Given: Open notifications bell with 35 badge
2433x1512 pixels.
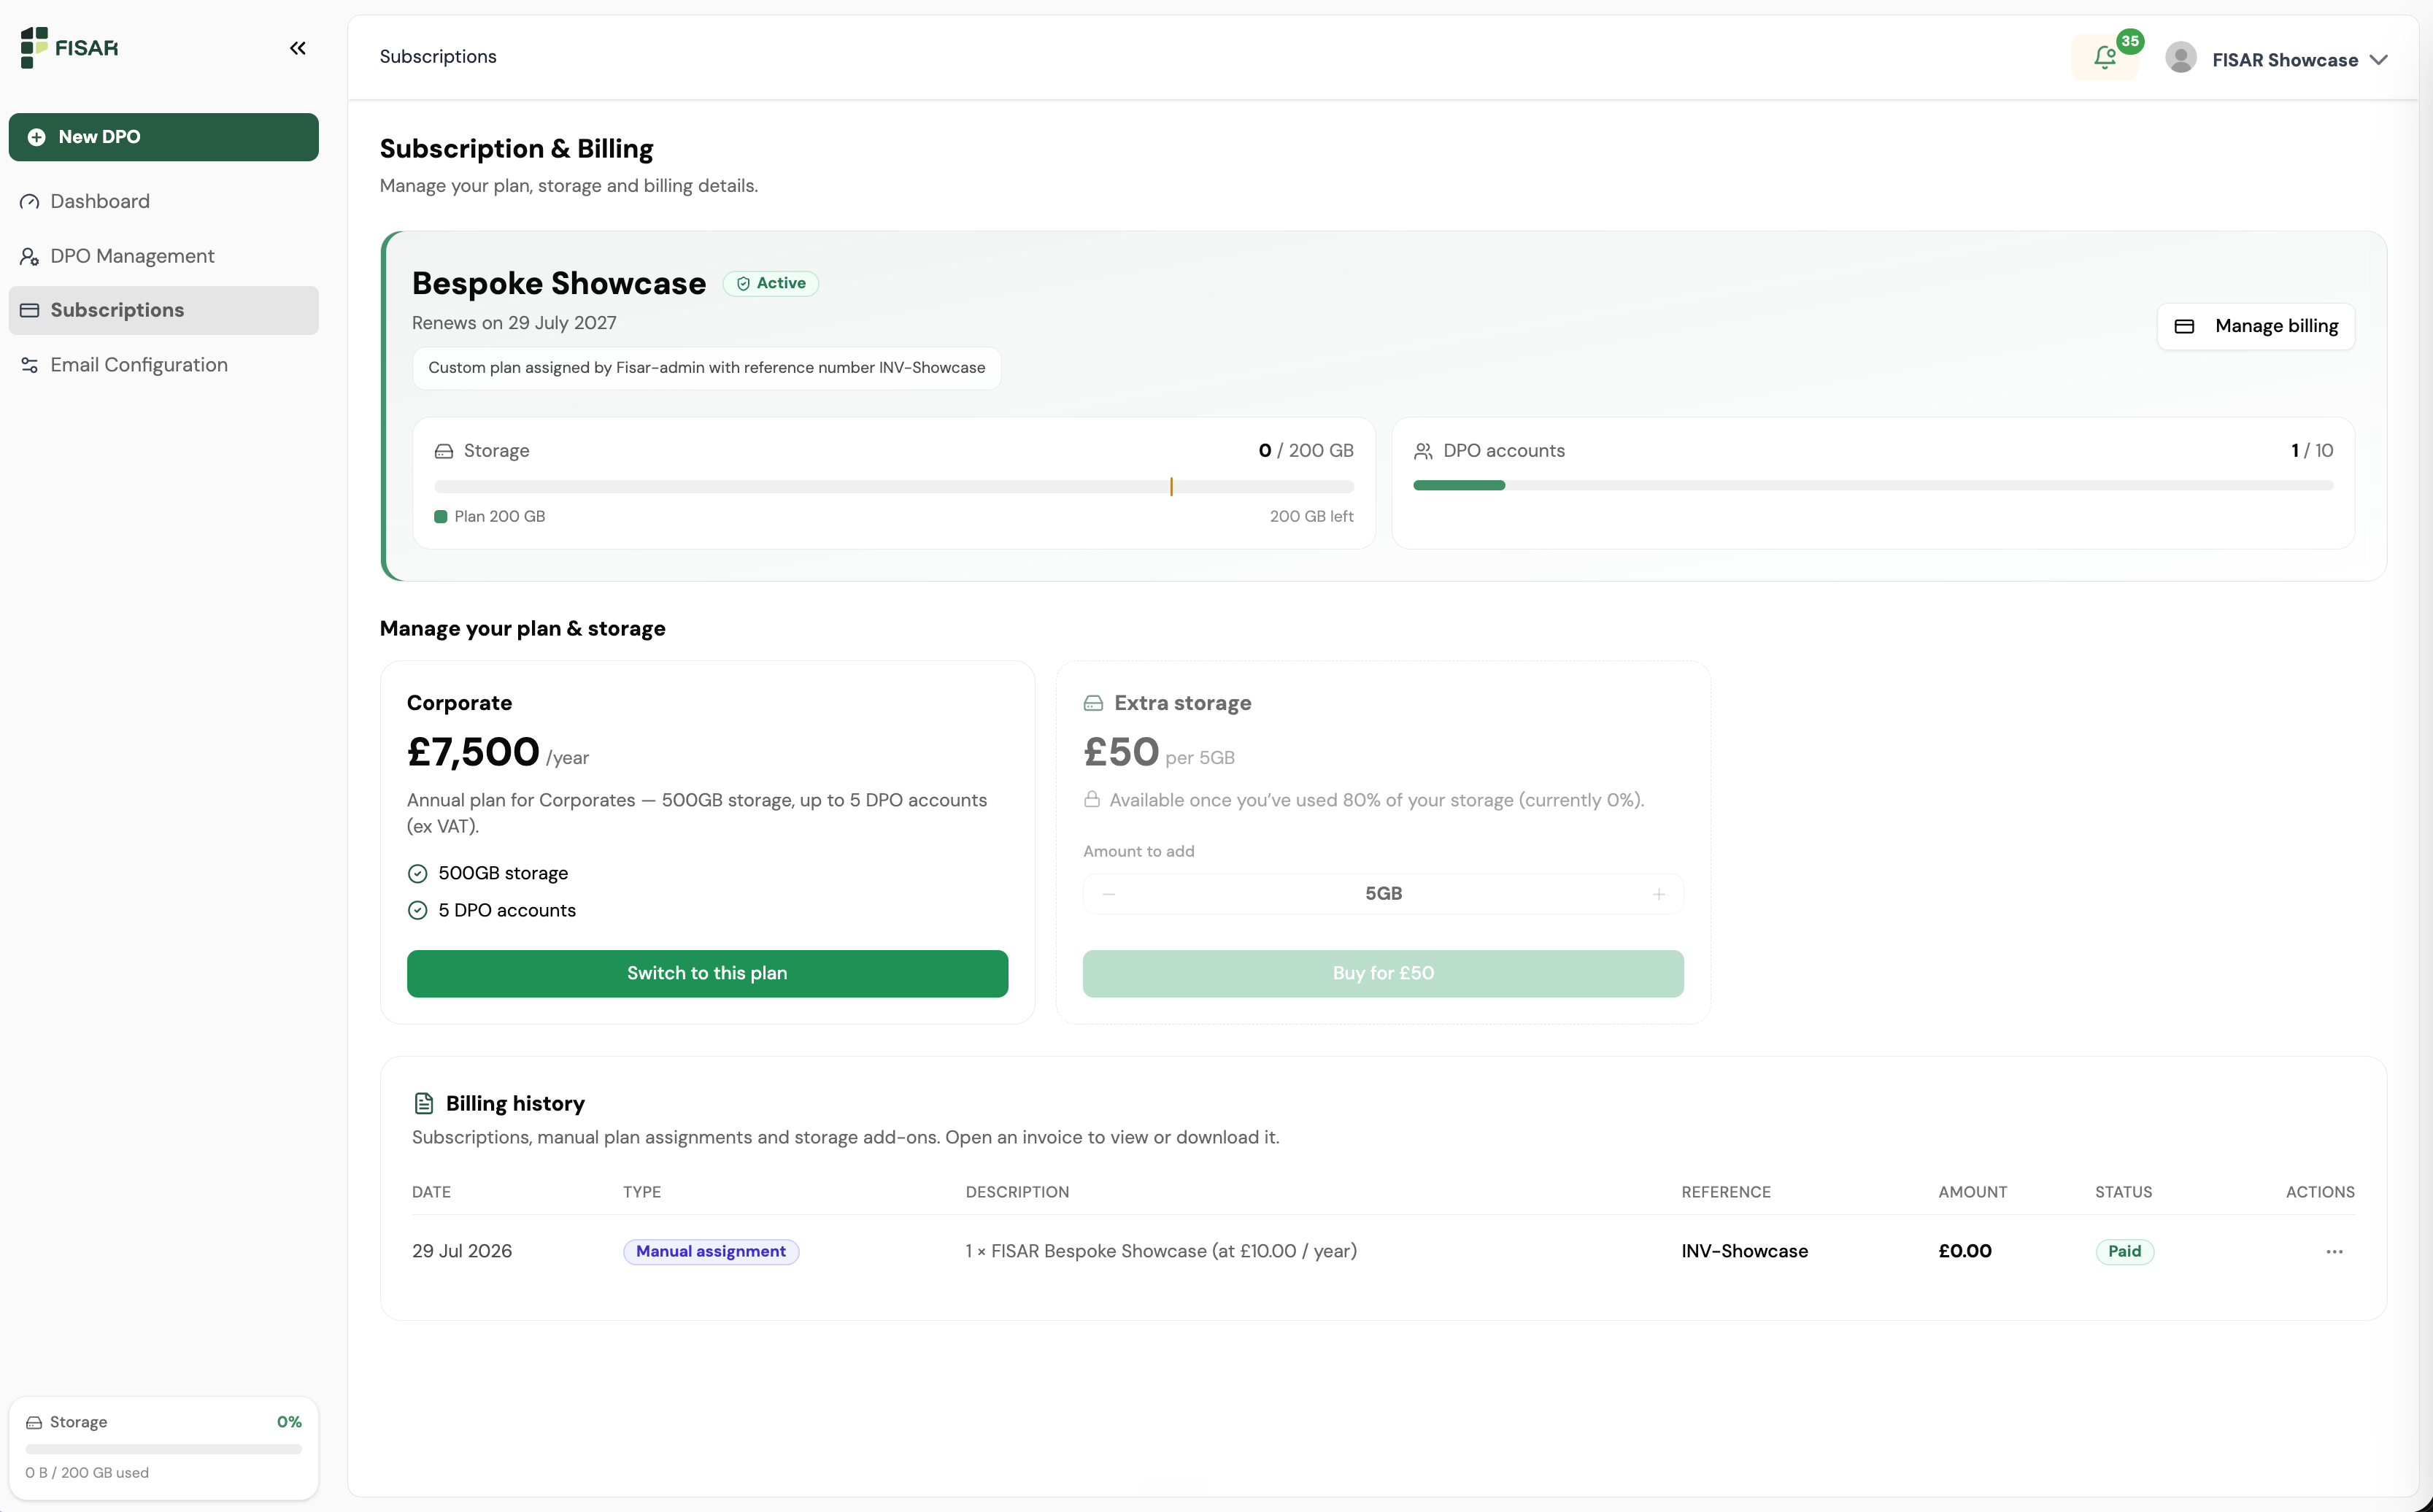Looking at the screenshot, I should coord(2106,57).
